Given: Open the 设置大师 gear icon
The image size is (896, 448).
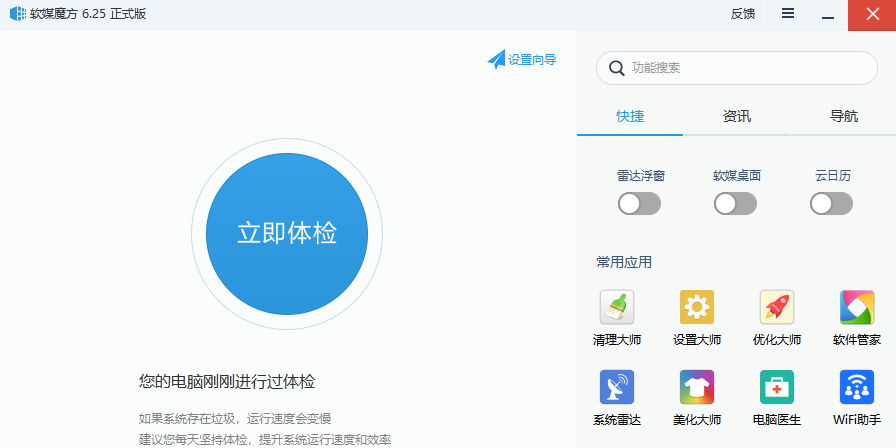Looking at the screenshot, I should [697, 307].
